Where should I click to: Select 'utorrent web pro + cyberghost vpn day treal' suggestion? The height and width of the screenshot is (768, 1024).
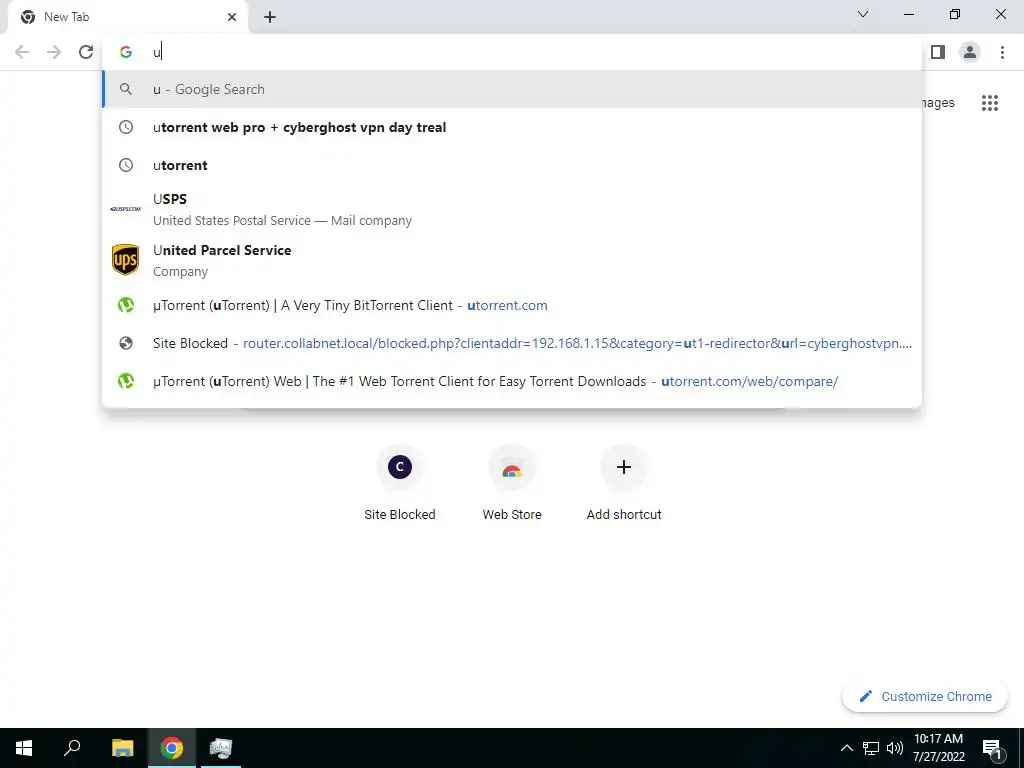(x=512, y=127)
